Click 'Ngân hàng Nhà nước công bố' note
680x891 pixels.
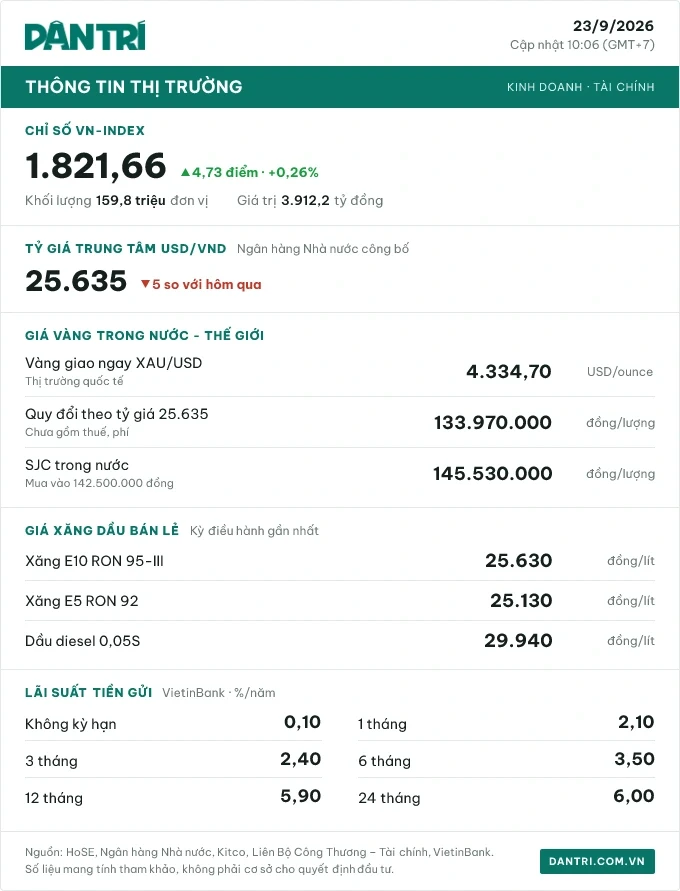[323, 249]
